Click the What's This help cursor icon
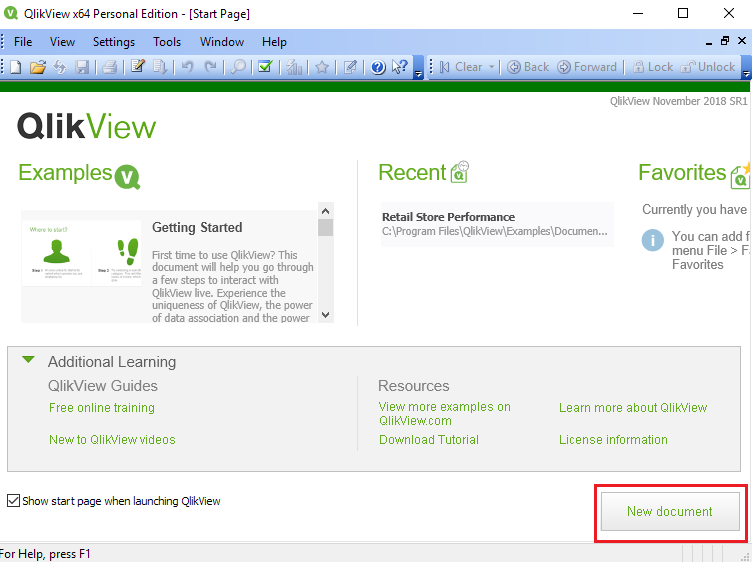This screenshot has width=752, height=562. [400, 67]
